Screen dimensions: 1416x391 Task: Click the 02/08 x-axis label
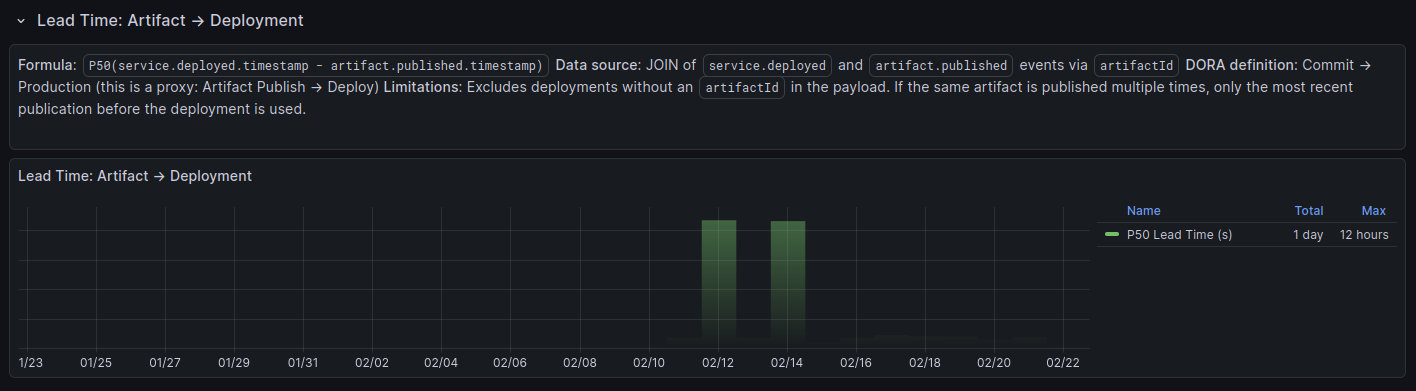579,362
